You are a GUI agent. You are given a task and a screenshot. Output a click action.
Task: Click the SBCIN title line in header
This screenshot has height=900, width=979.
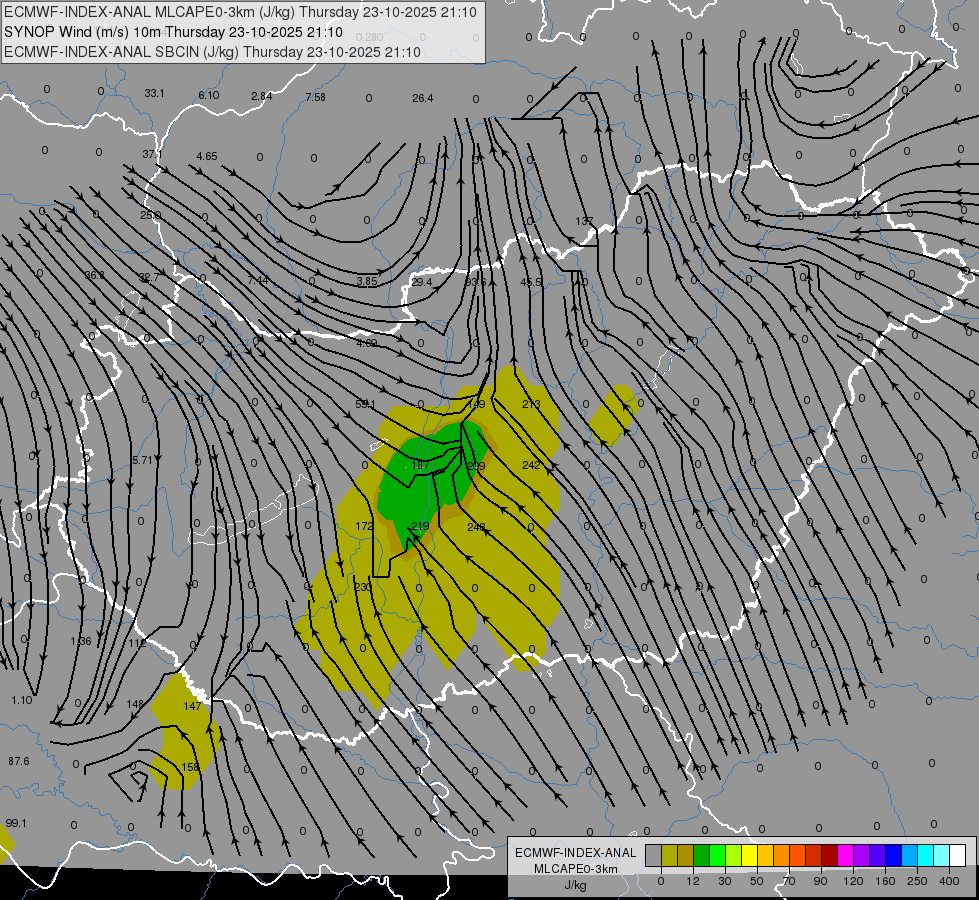coord(212,52)
